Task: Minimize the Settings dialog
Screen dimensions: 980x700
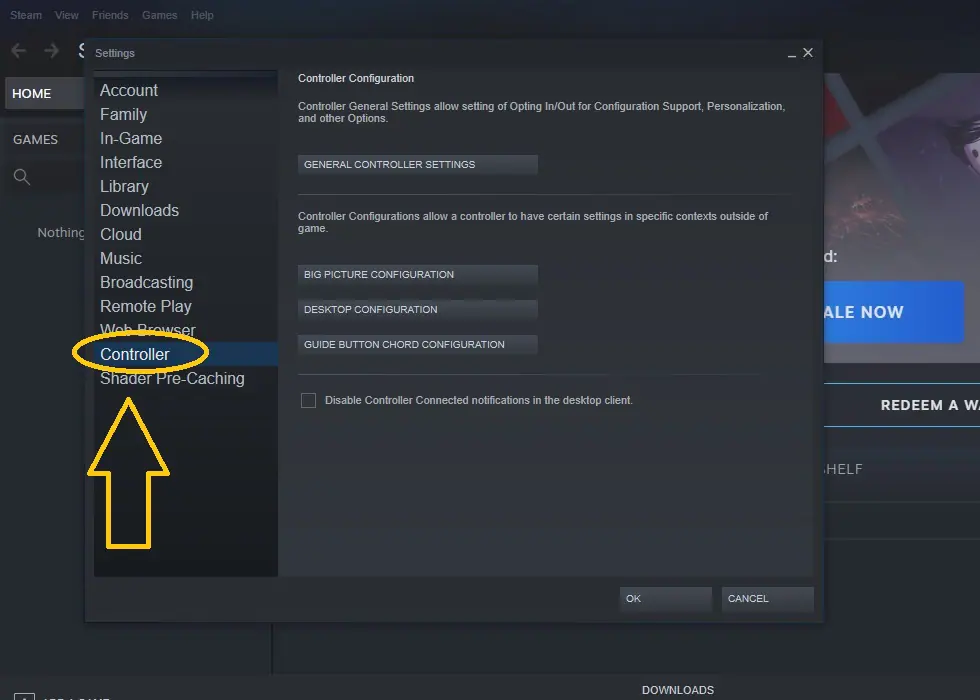Action: point(791,54)
